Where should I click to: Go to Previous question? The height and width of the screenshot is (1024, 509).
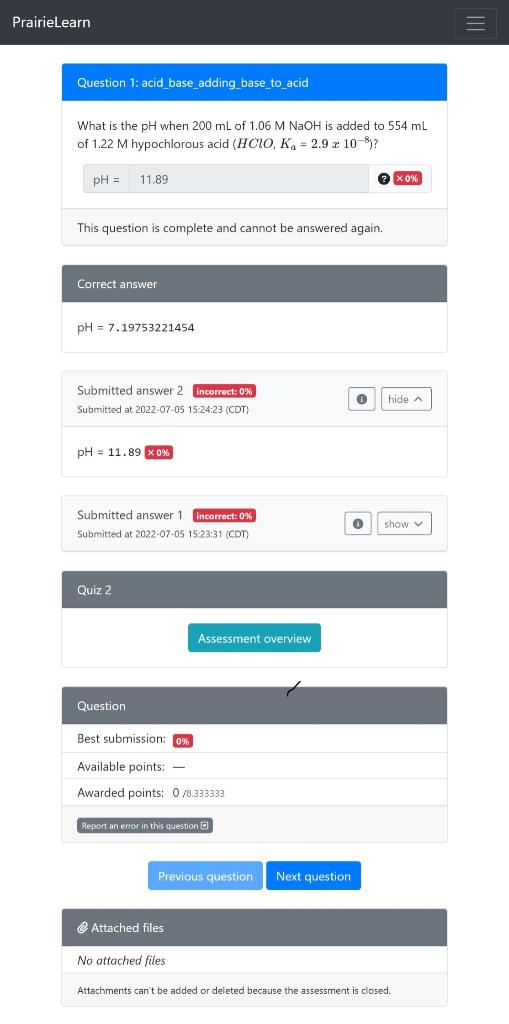pos(205,876)
